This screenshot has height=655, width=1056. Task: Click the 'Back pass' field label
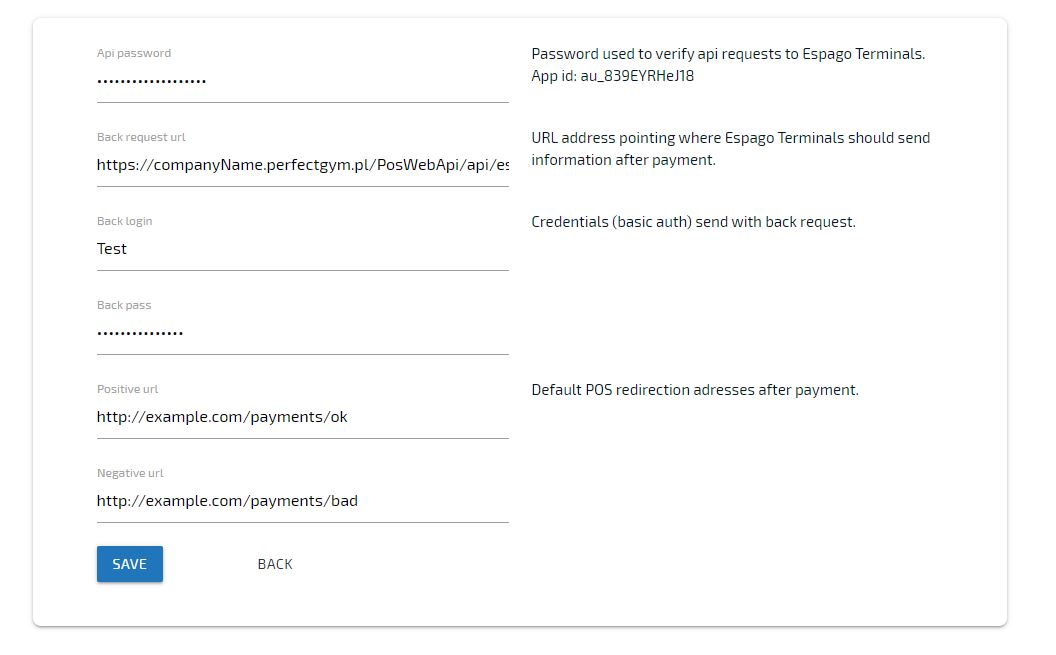click(124, 305)
